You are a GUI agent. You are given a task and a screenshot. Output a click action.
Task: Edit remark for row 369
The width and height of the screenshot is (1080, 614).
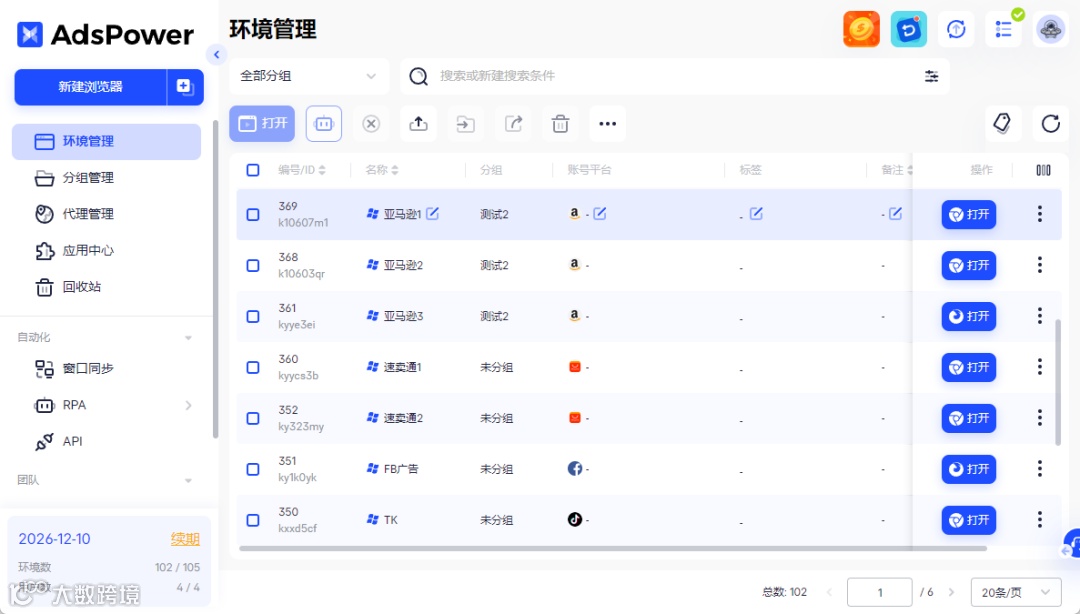(895, 214)
